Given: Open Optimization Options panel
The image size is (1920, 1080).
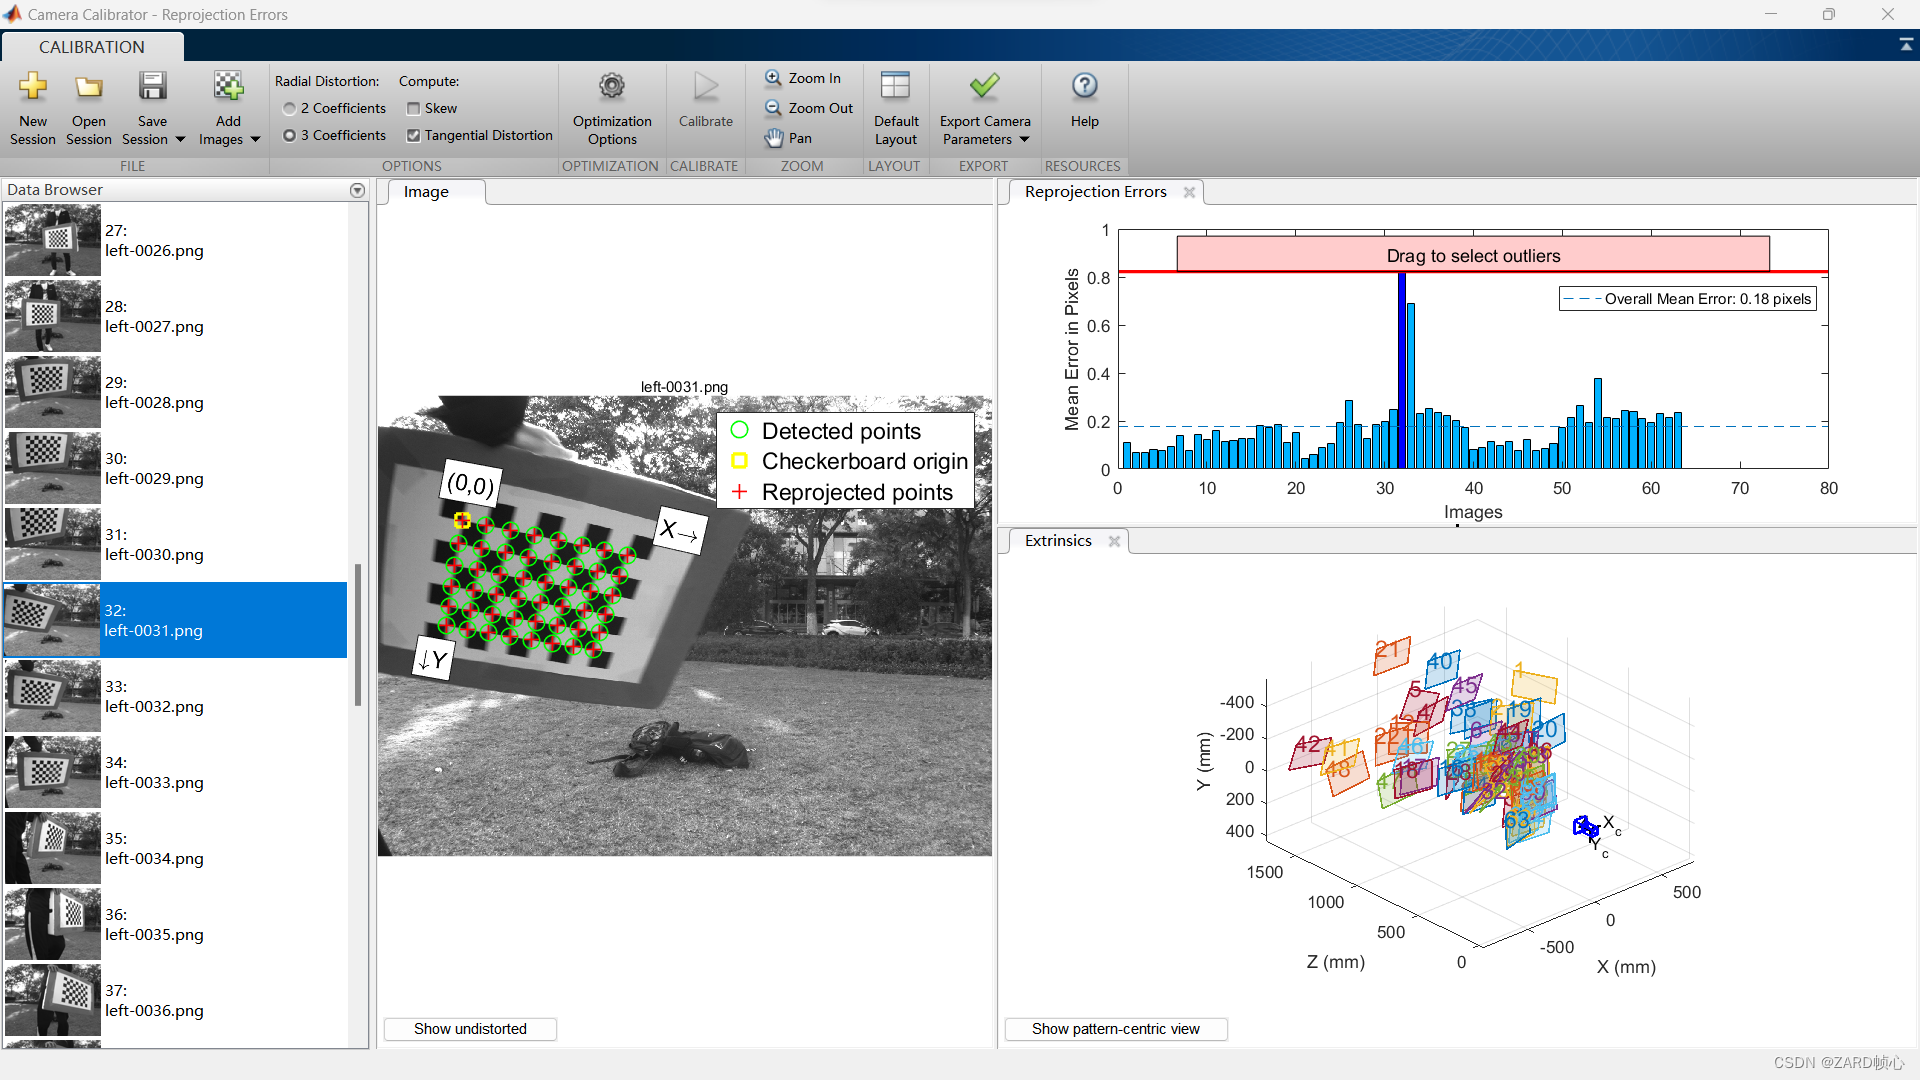Looking at the screenshot, I should pyautogui.click(x=611, y=108).
